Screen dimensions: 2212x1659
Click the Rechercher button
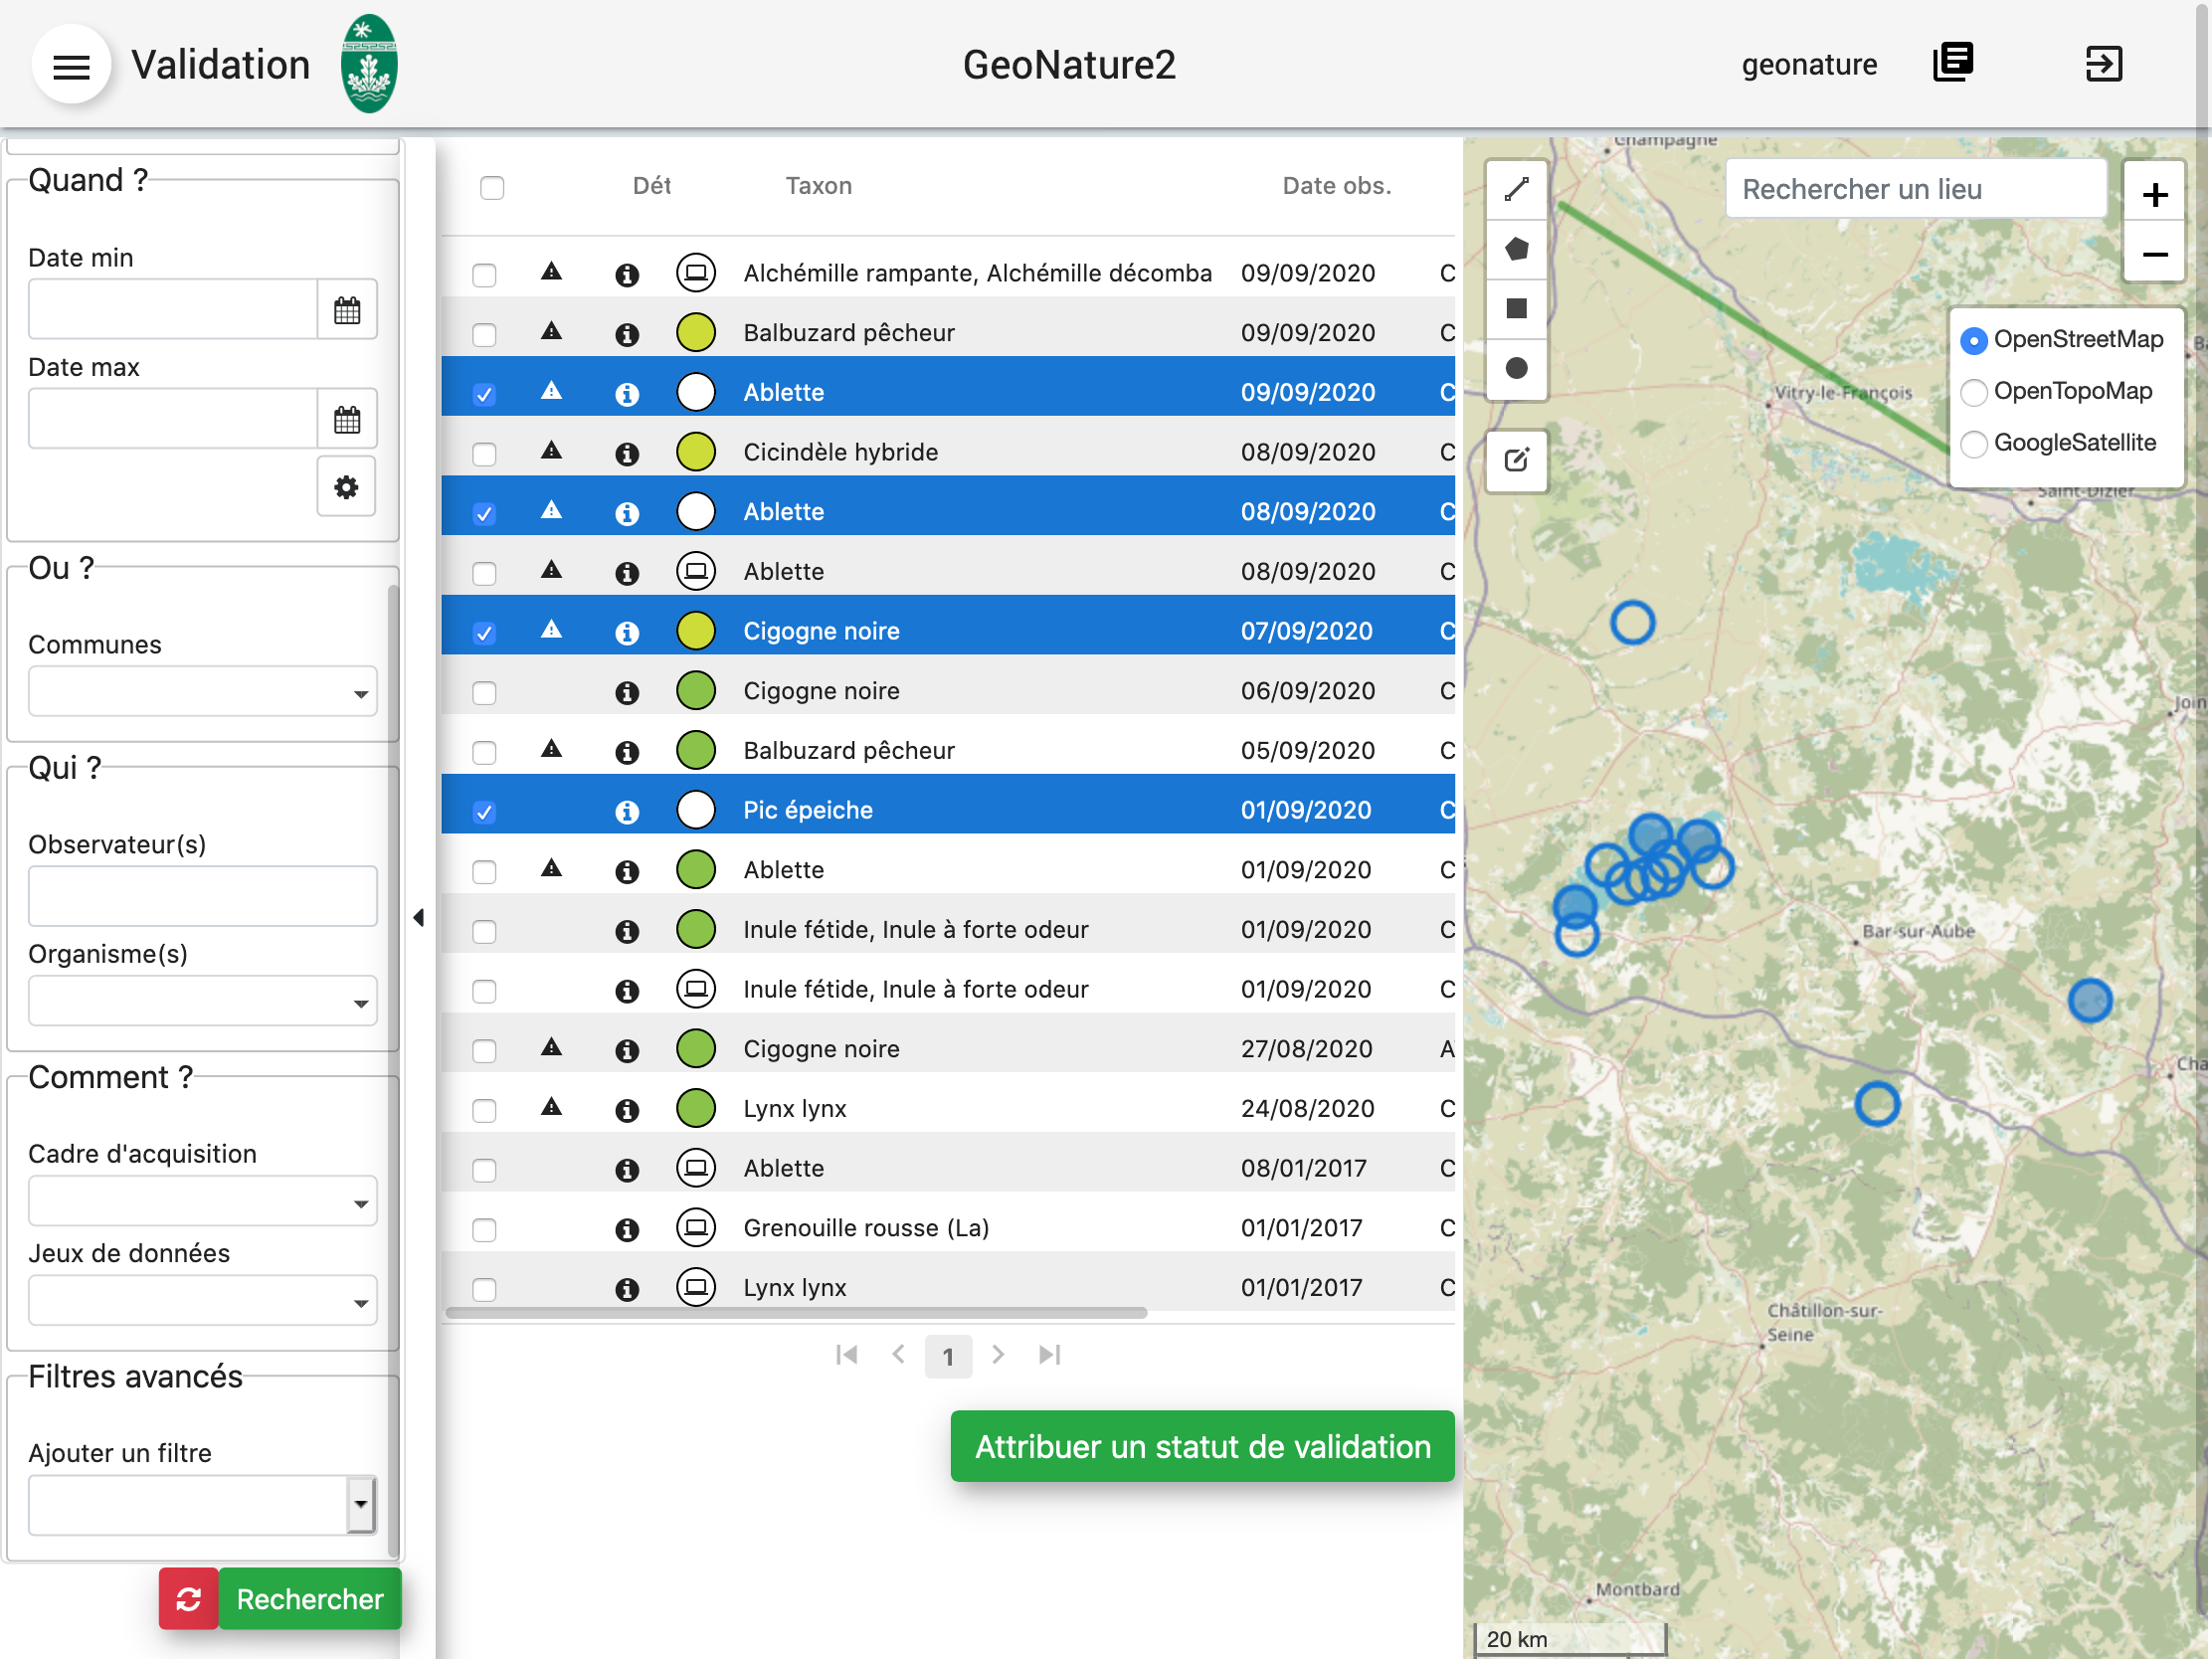click(310, 1598)
